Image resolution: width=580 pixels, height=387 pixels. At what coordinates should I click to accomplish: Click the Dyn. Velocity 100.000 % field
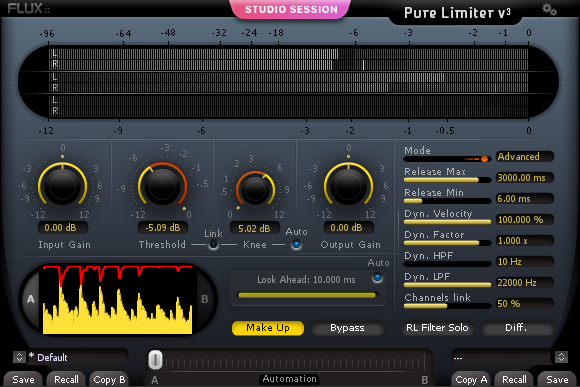[x=525, y=219]
